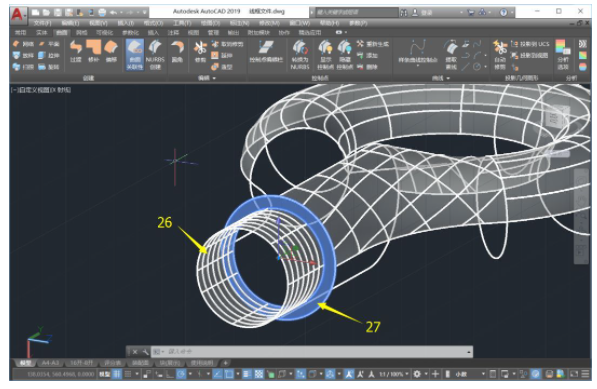
Task: Toggle NURBS Creation mode (NURBS创建)
Action: point(155,54)
